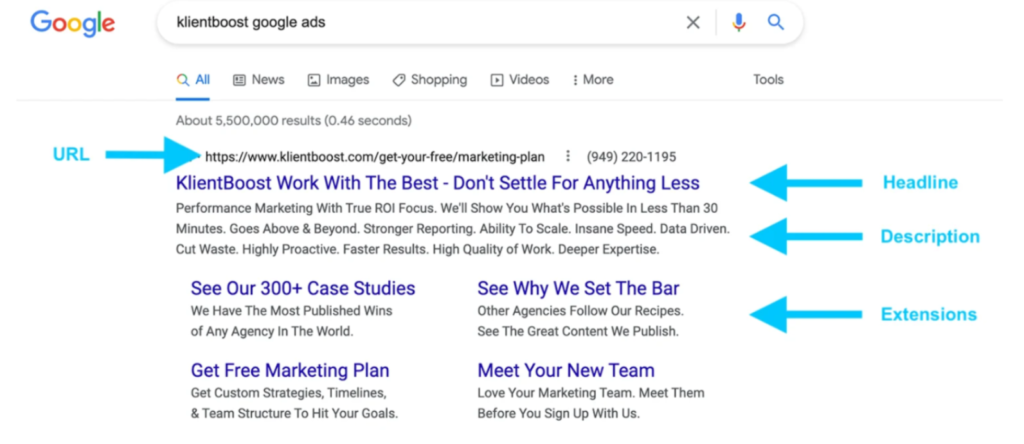The height and width of the screenshot is (444, 1024).
Task: Click text Love Your Marketing Team. Meet Them
Action: click(591, 393)
